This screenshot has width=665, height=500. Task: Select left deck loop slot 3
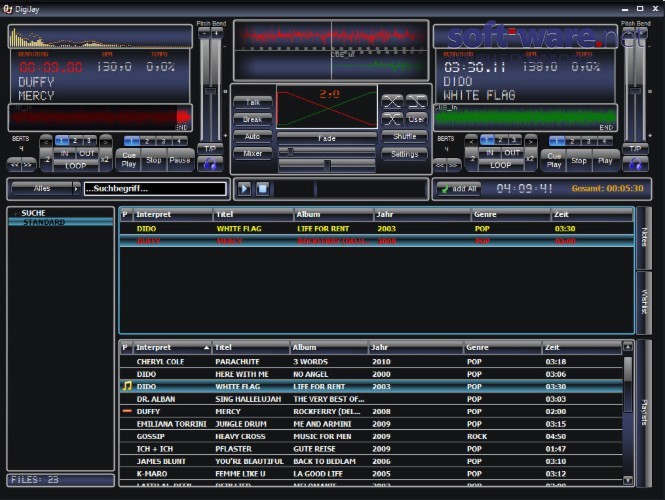[x=89, y=141]
